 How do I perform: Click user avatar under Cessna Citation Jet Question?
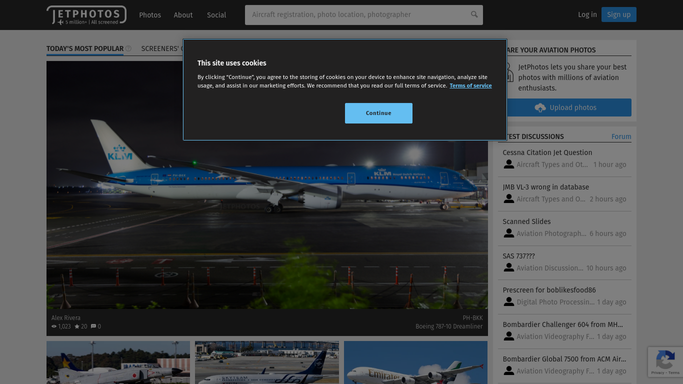tap(508, 164)
